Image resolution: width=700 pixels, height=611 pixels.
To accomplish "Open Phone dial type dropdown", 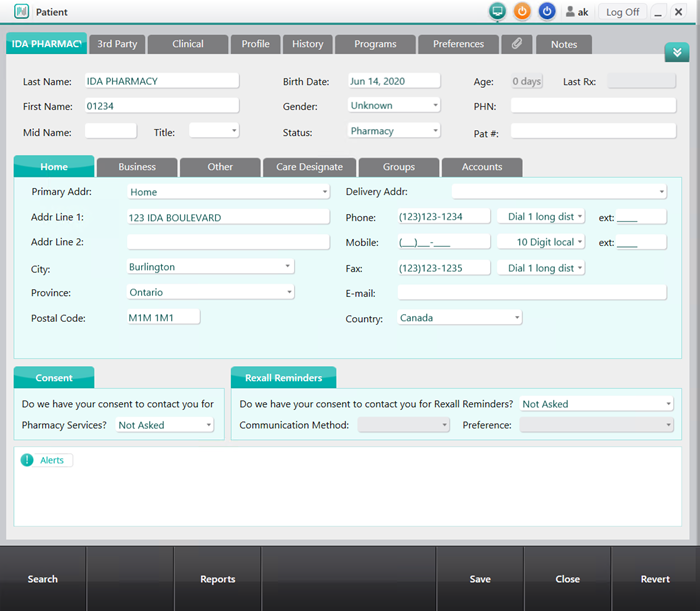I will [x=541, y=216].
